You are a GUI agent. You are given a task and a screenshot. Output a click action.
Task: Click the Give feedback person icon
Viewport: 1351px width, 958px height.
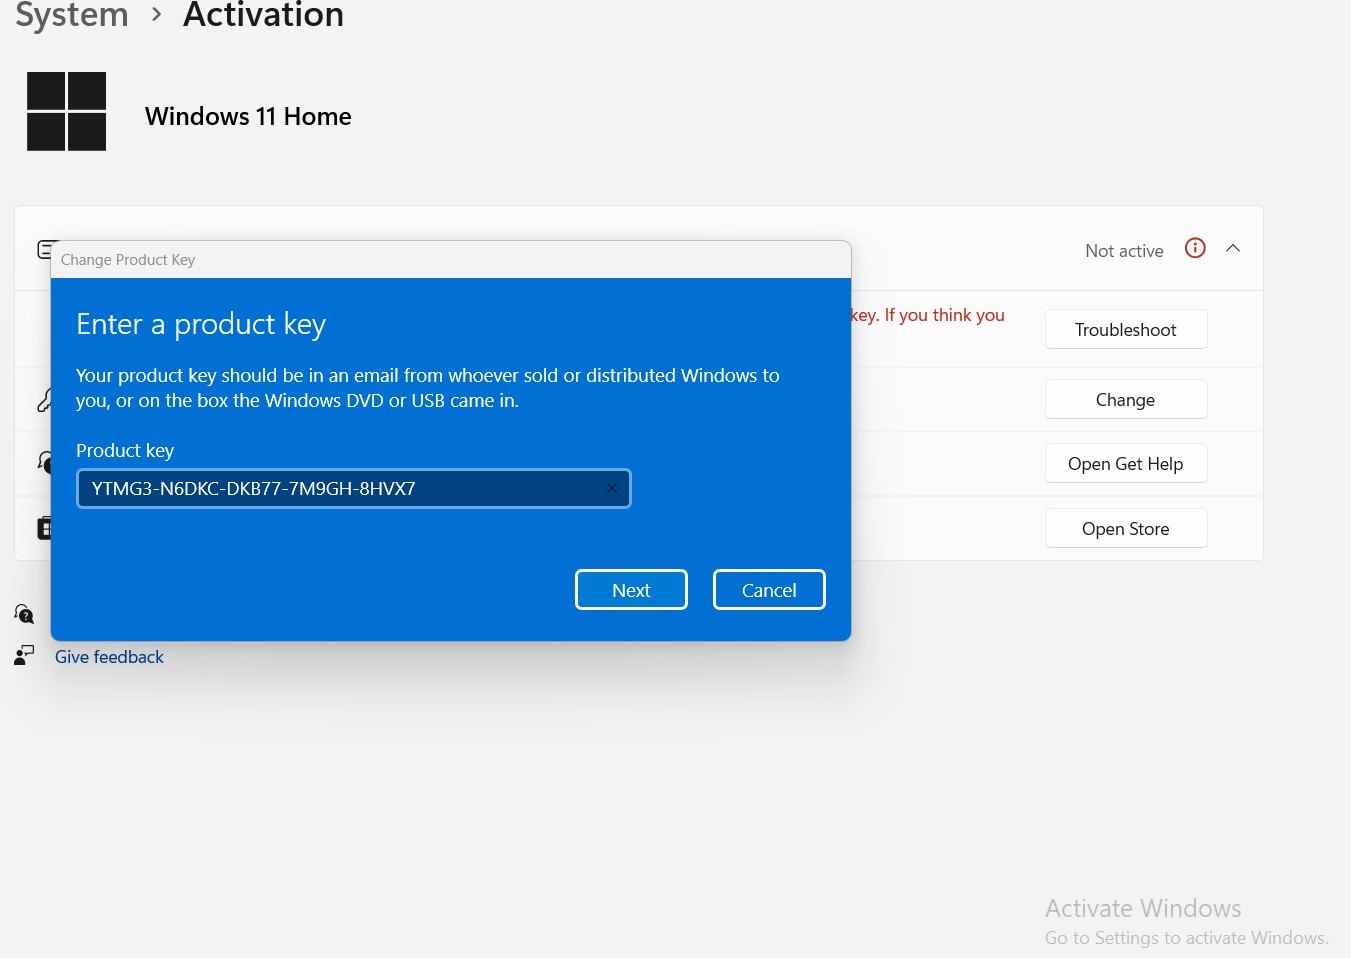tap(24, 656)
